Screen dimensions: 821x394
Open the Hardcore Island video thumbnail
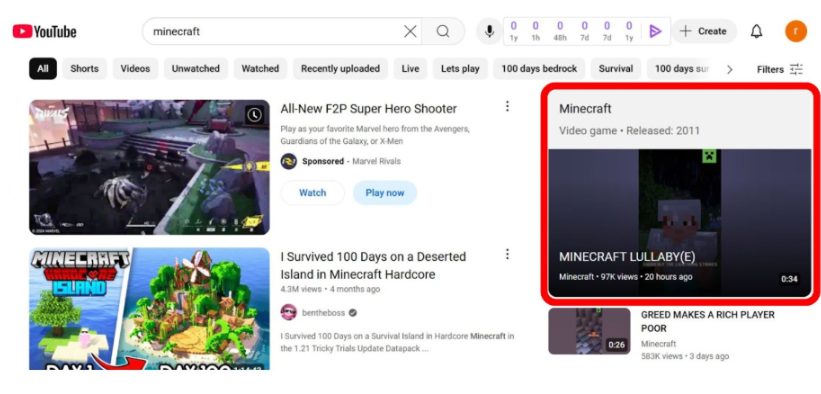(x=149, y=309)
